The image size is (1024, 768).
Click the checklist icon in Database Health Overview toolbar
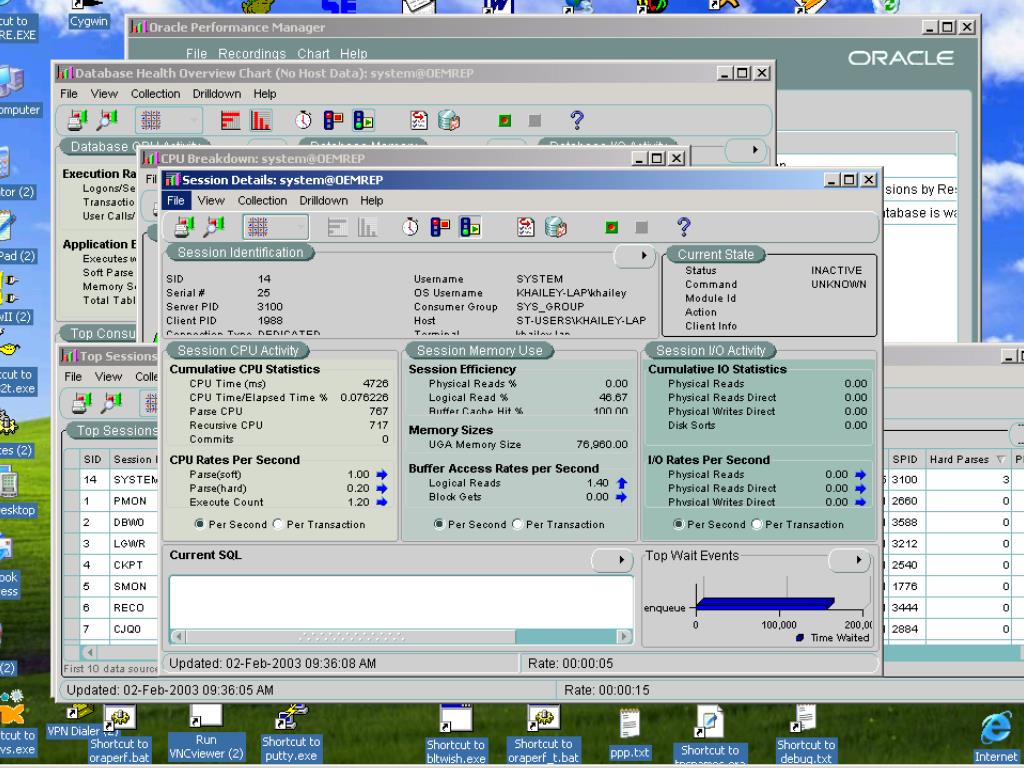pyautogui.click(x=419, y=120)
